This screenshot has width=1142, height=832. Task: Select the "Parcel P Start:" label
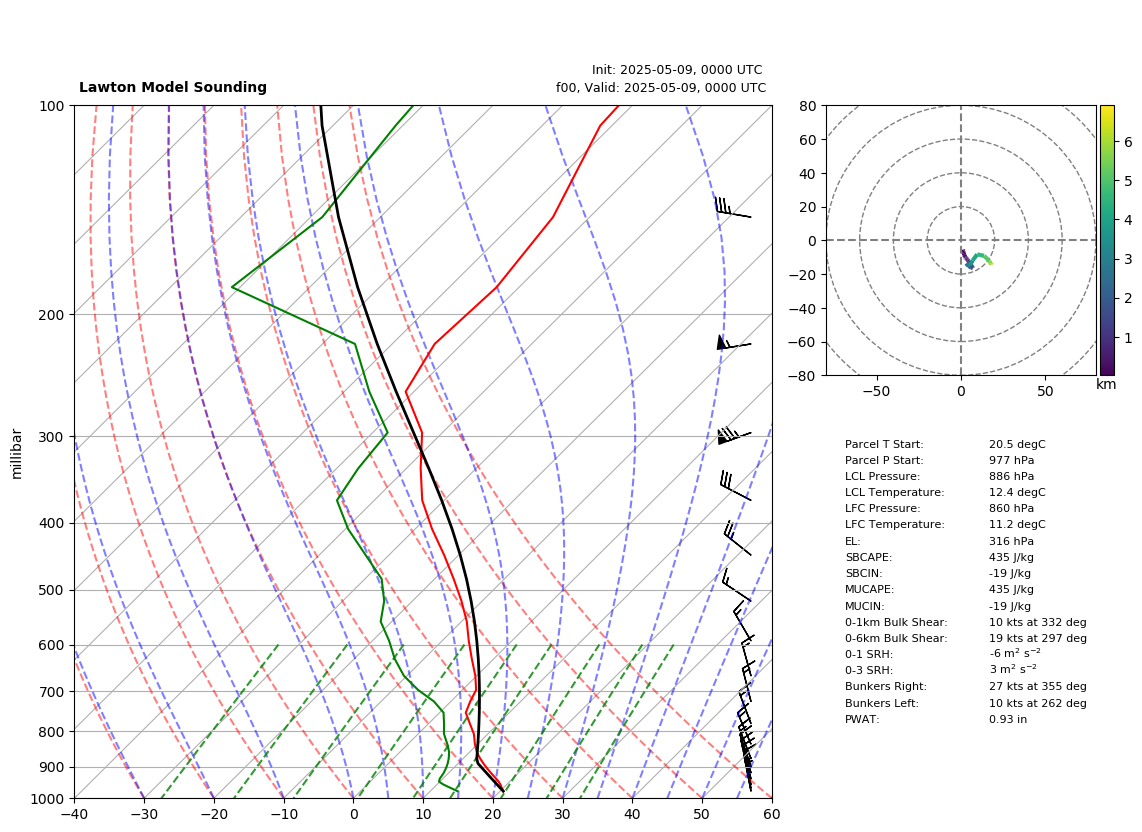point(884,460)
